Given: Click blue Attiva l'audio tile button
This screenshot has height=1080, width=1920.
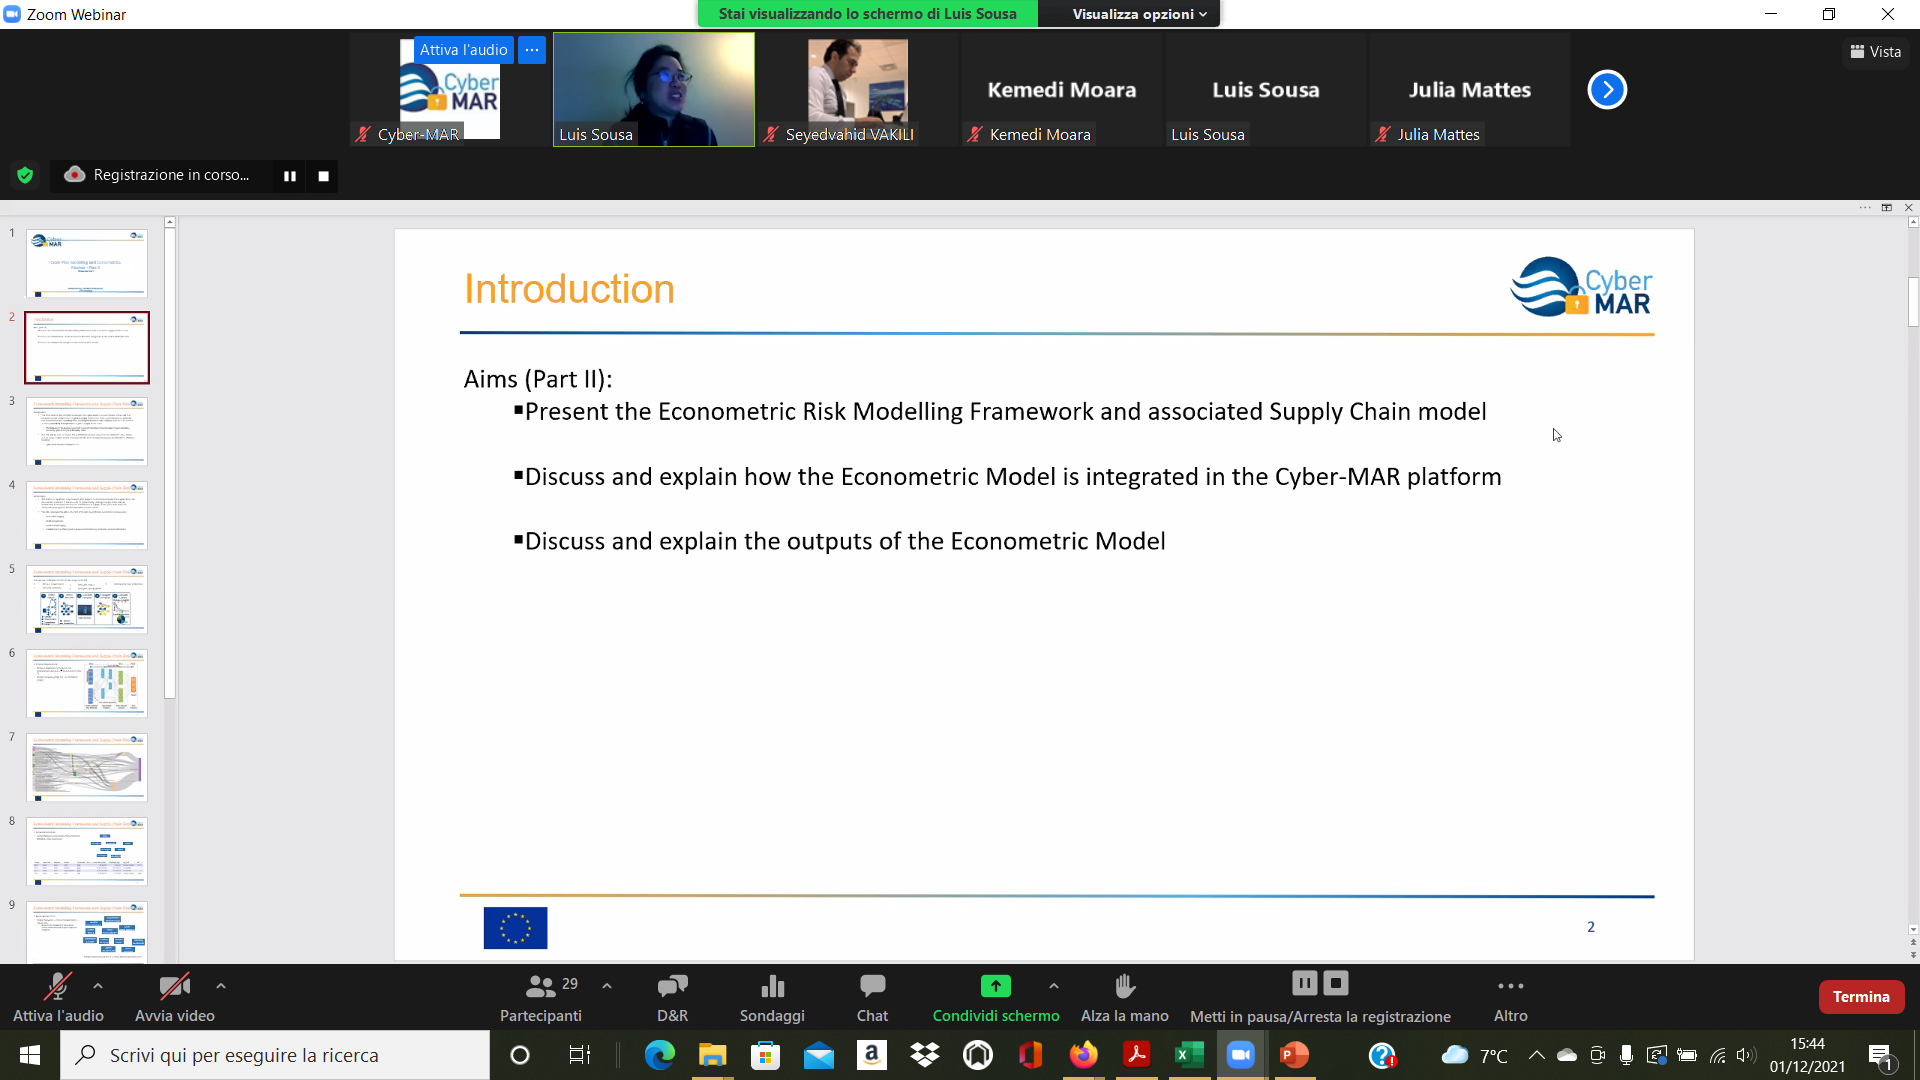Looking at the screenshot, I should [x=463, y=50].
